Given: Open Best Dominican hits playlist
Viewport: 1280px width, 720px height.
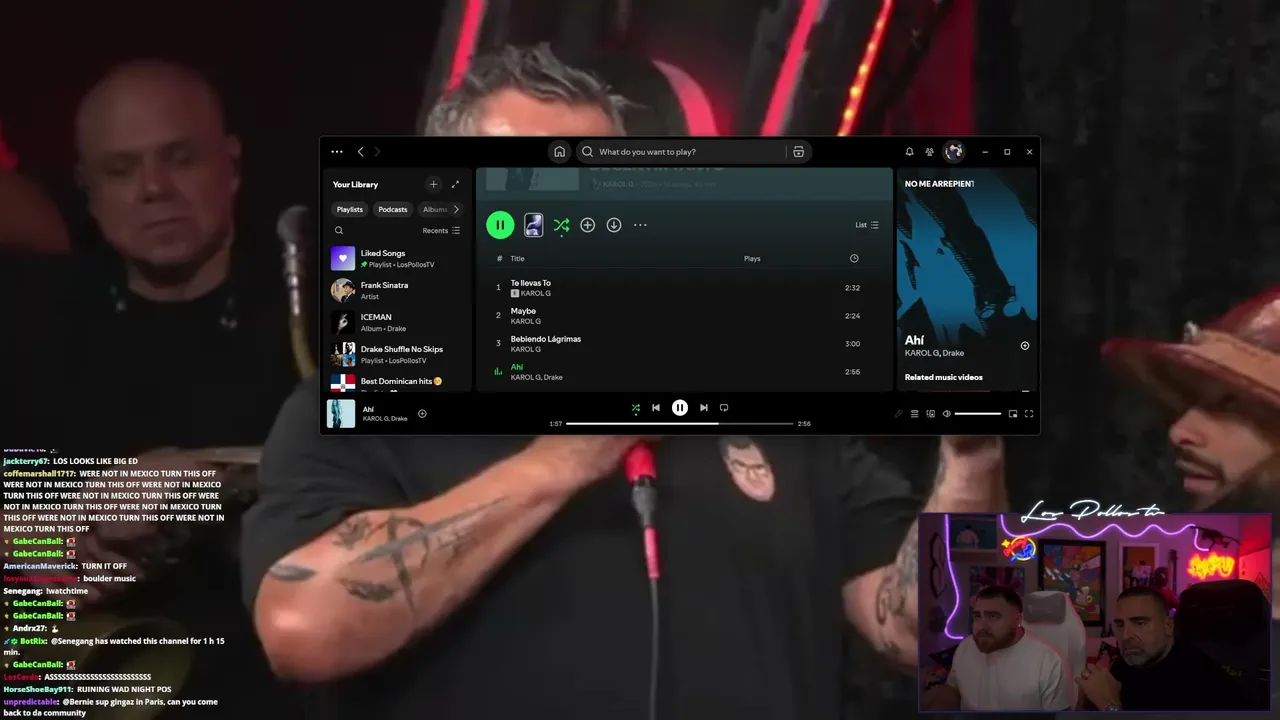Looking at the screenshot, I should 398,383.
